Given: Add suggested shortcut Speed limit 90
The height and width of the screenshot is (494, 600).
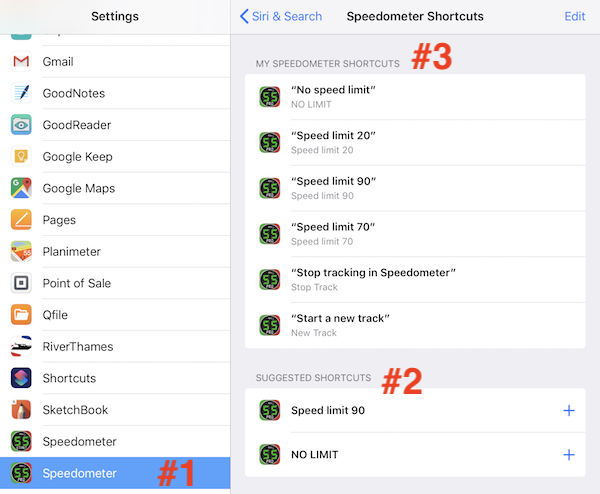Looking at the screenshot, I should pos(569,410).
